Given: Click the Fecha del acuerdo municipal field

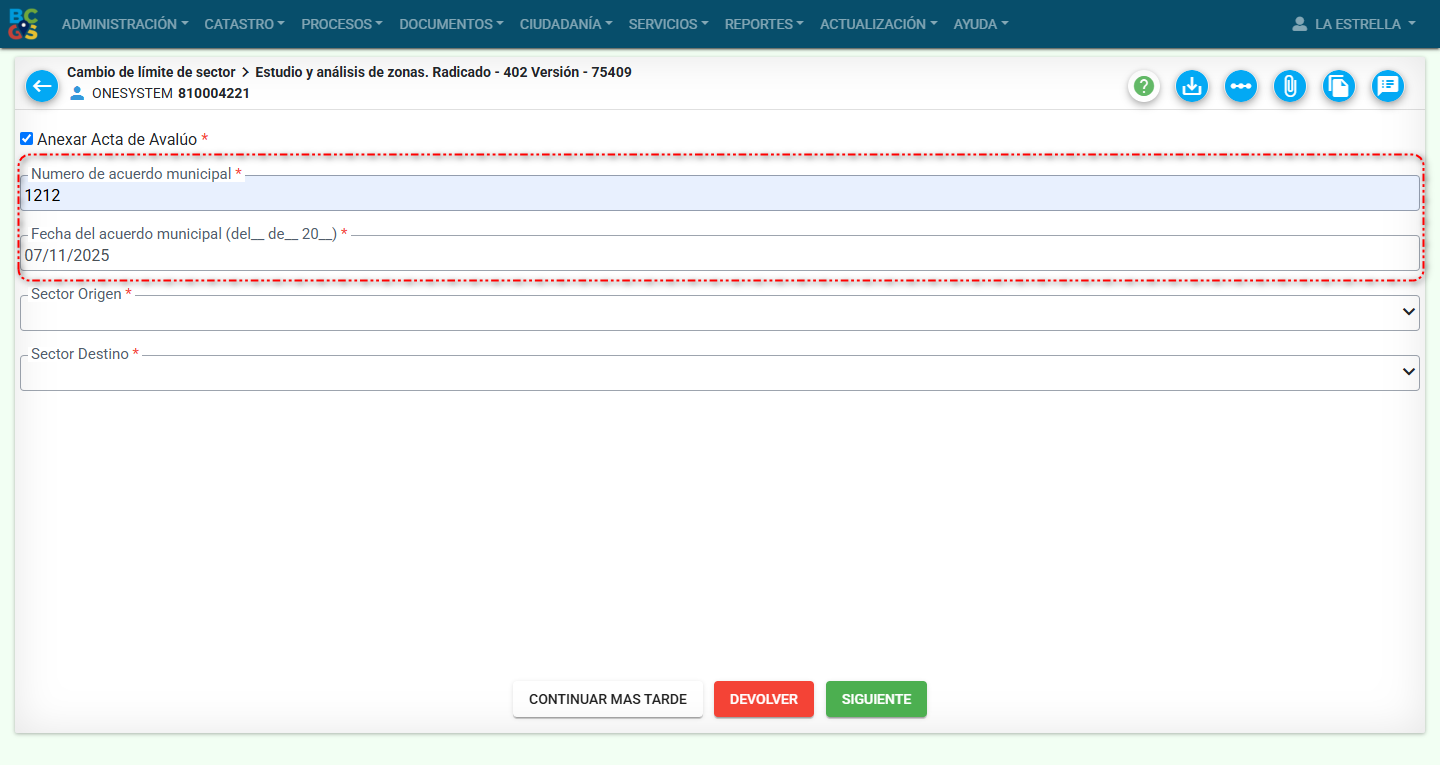Looking at the screenshot, I should coord(719,256).
